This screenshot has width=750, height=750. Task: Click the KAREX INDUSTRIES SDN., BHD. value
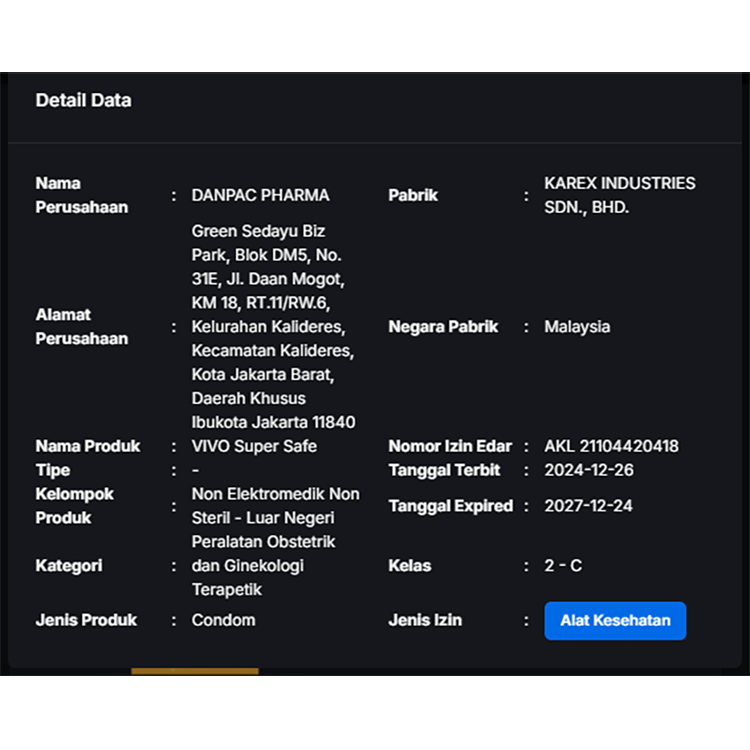[x=619, y=195]
